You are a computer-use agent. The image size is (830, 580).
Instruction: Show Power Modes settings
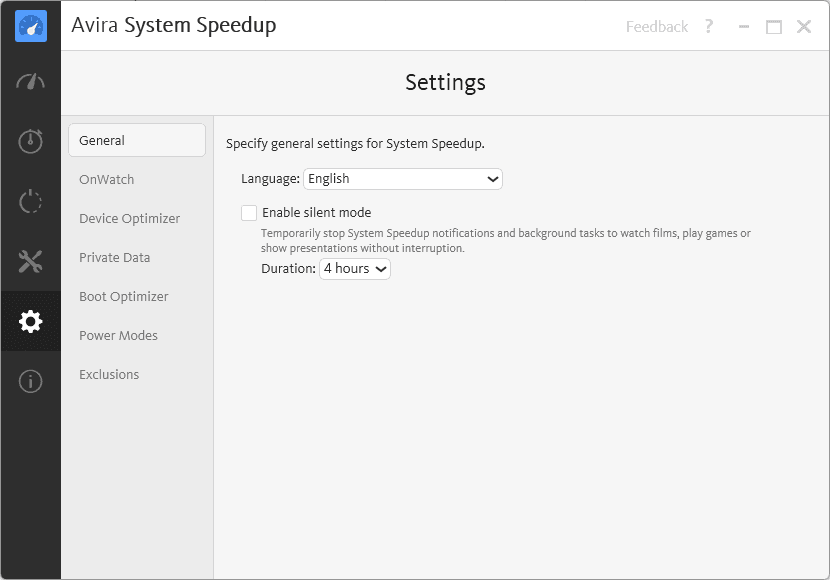119,336
